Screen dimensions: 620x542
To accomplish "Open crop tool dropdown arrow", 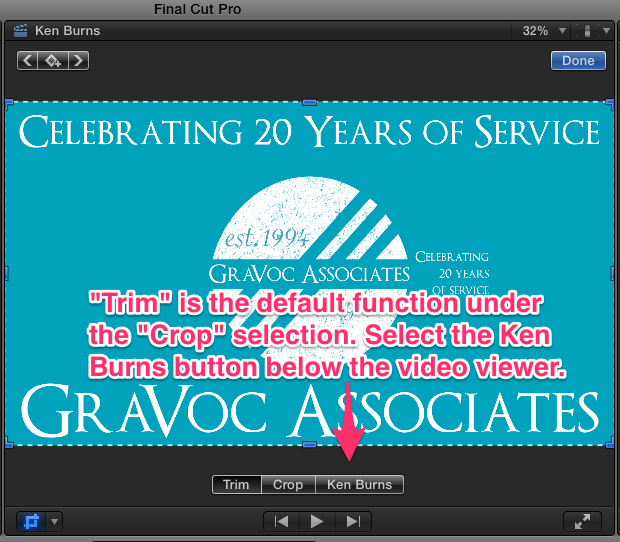I will tap(55, 521).
